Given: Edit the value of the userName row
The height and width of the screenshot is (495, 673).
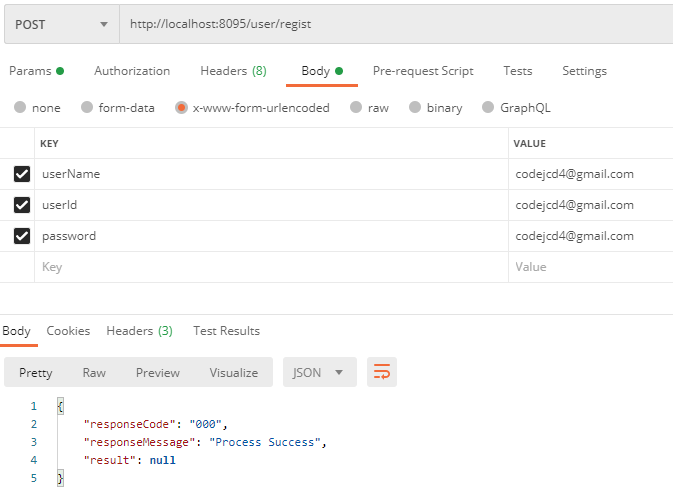Looking at the screenshot, I should pyautogui.click(x=591, y=174).
